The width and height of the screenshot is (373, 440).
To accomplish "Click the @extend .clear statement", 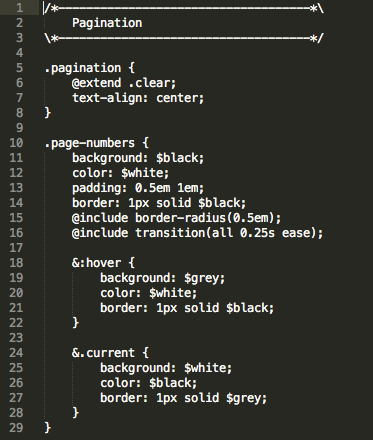I will click(124, 83).
